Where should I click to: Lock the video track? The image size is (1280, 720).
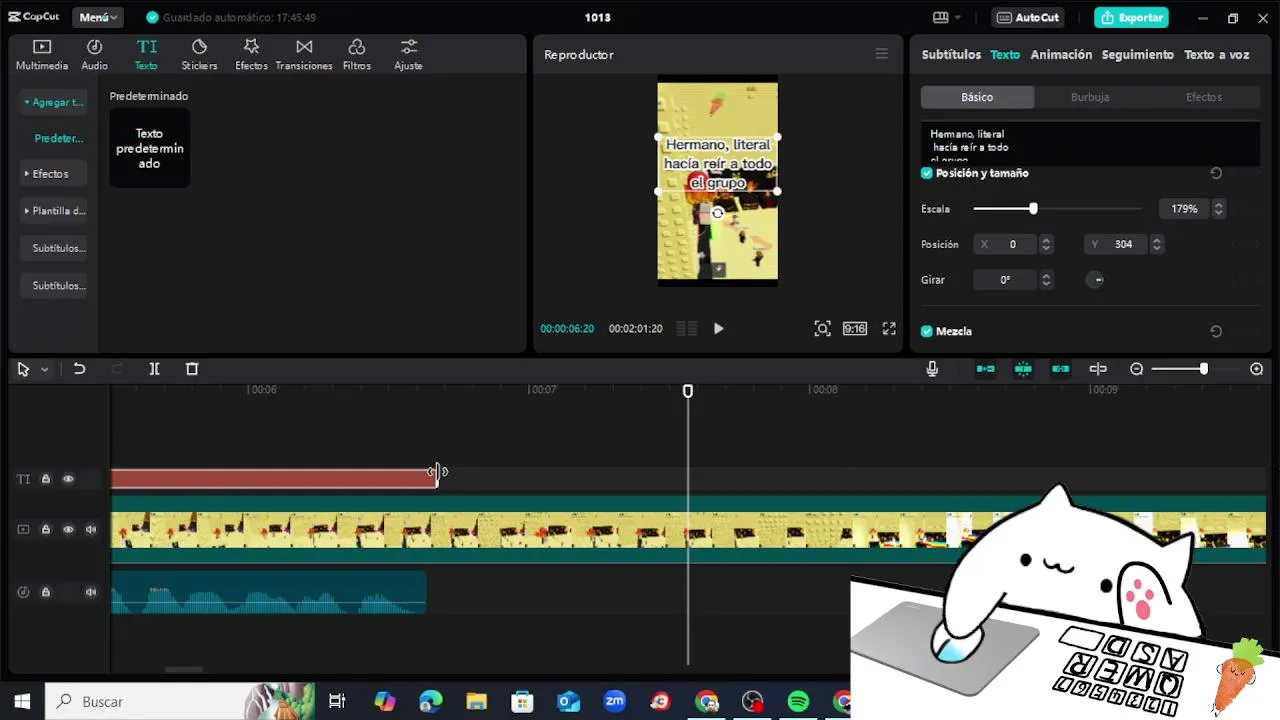pyautogui.click(x=46, y=529)
